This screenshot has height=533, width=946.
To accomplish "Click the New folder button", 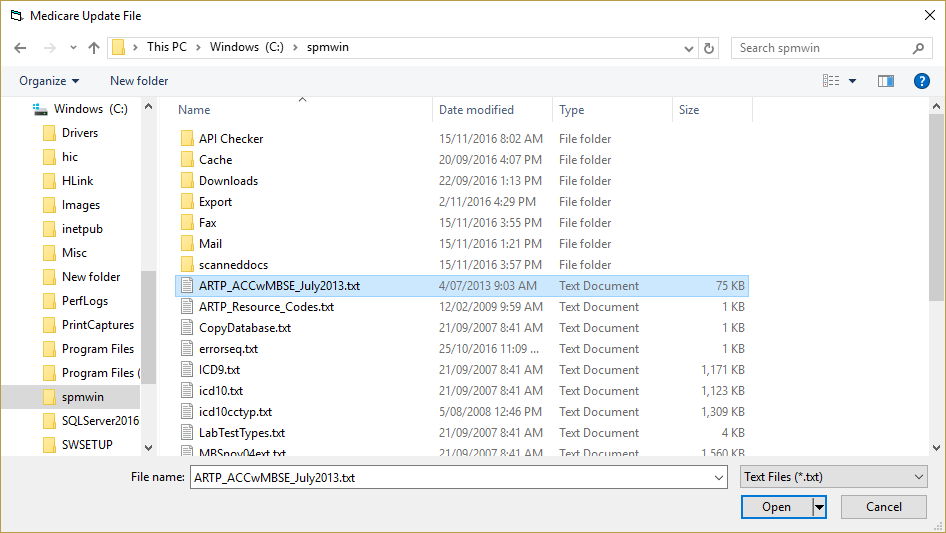I will tap(139, 81).
